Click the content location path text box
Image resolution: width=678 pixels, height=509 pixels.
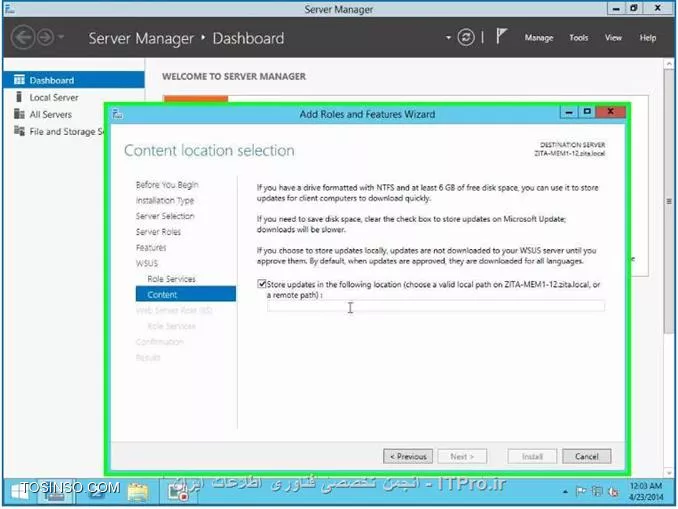436,306
